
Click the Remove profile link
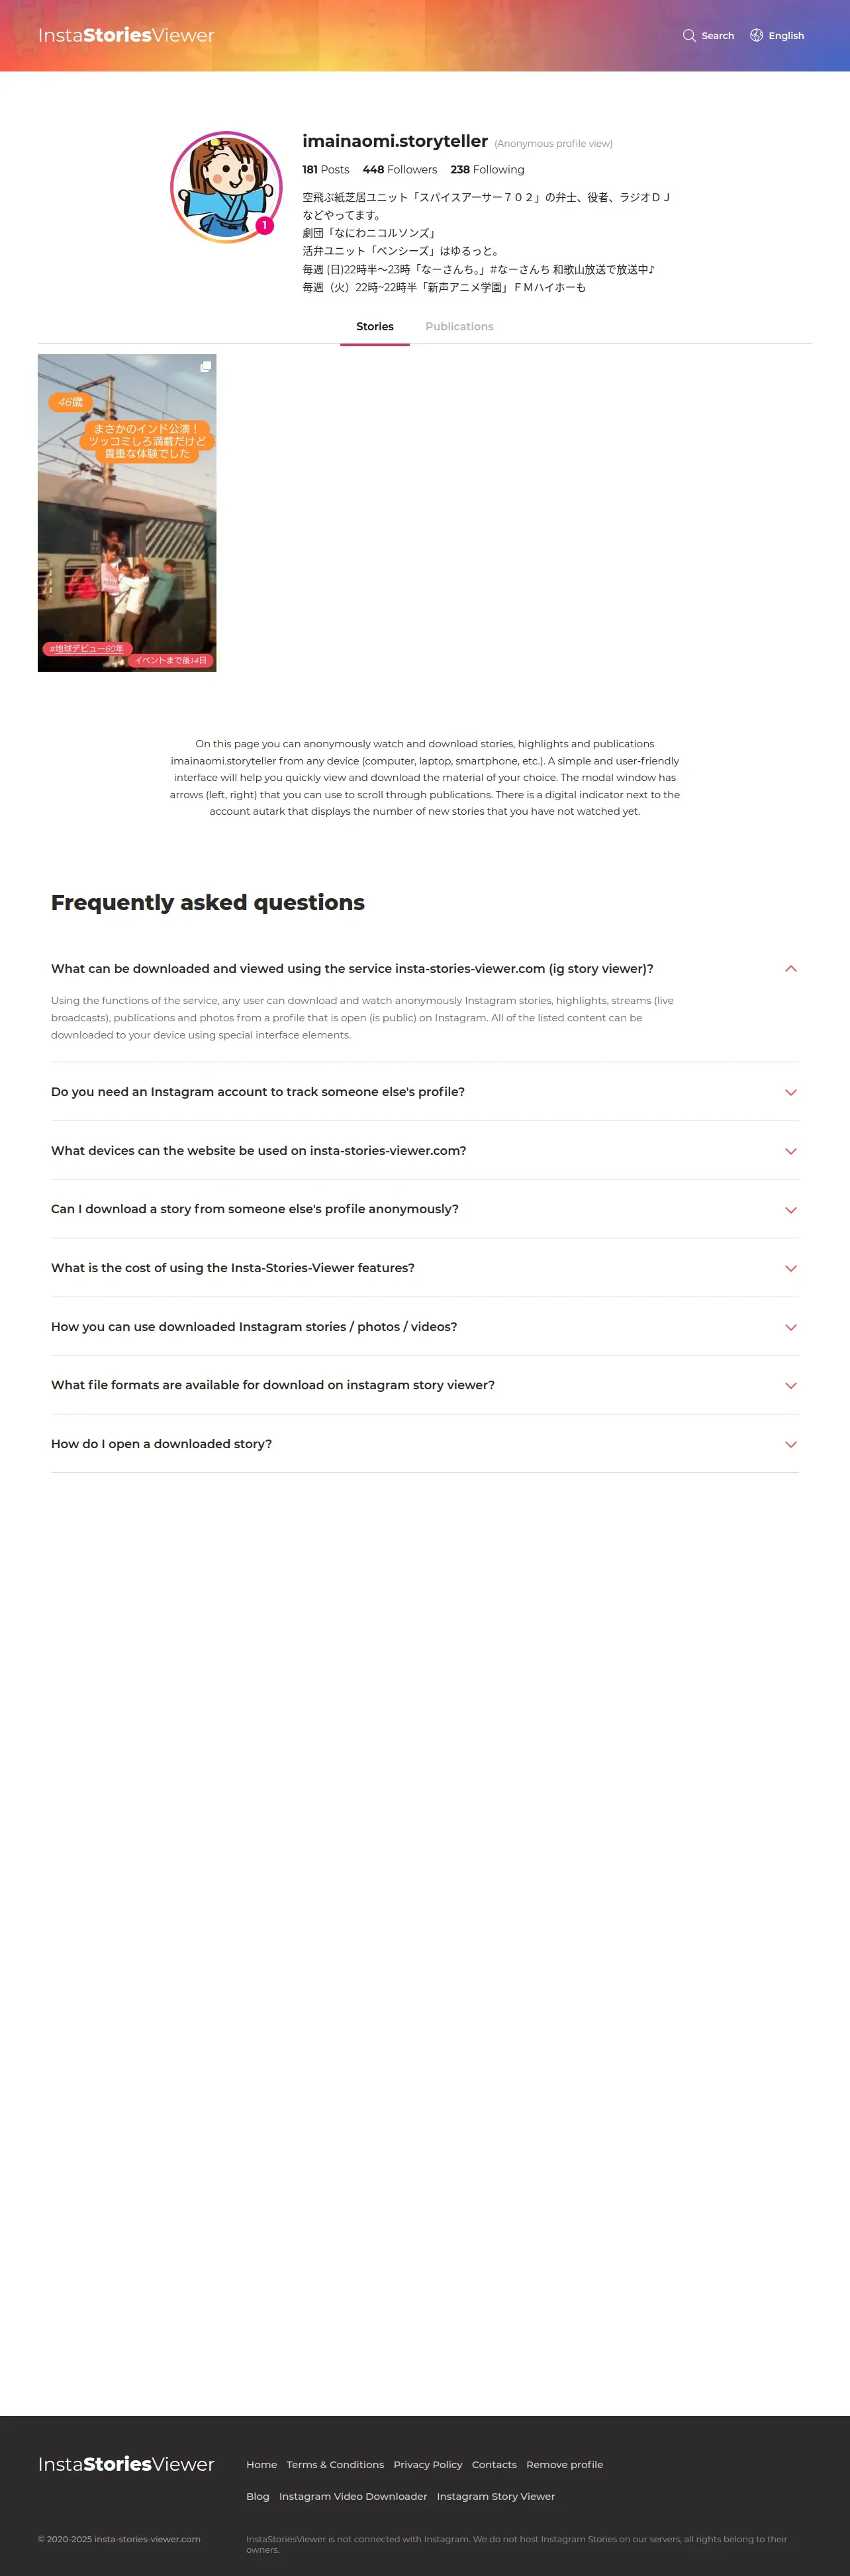click(564, 2464)
